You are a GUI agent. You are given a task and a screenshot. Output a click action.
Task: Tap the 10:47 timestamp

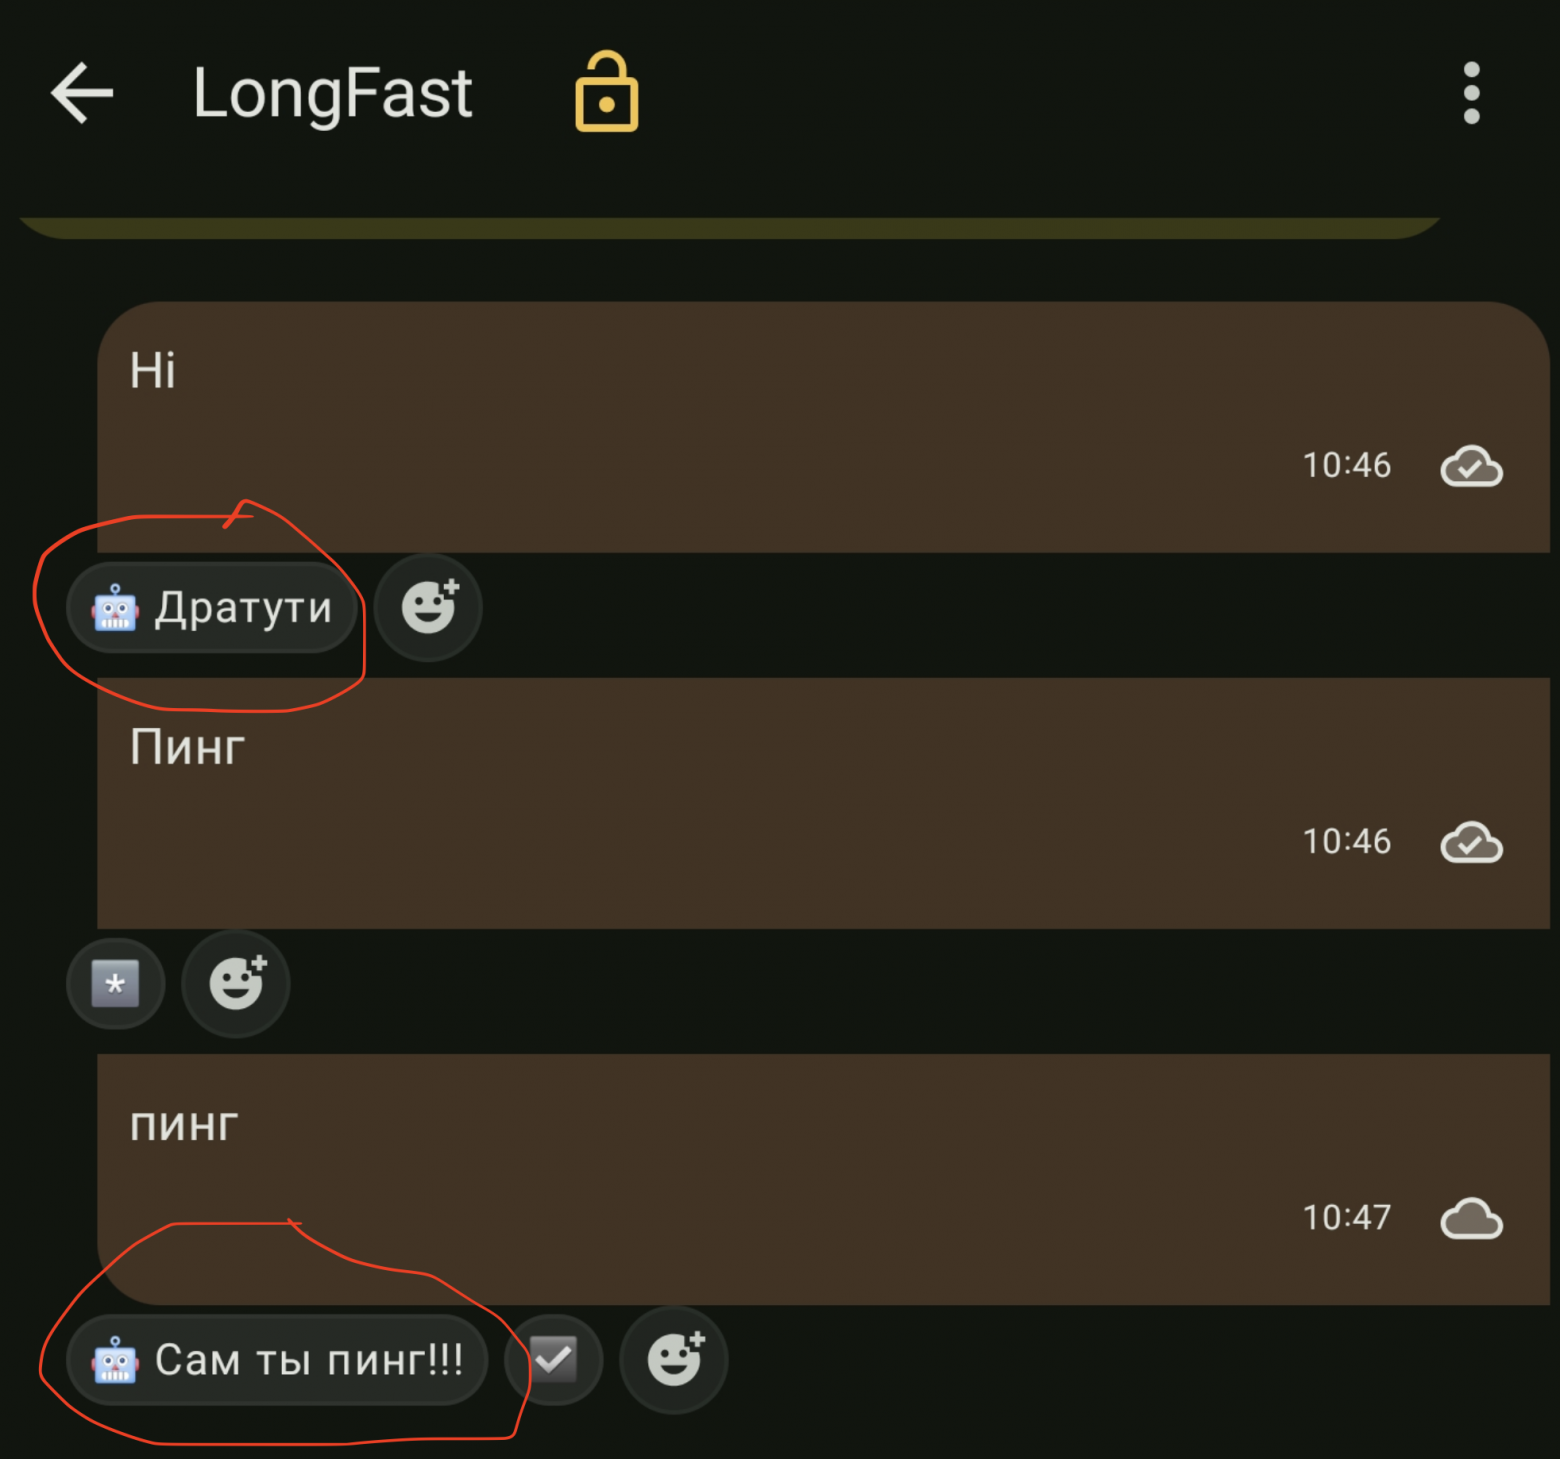click(1346, 1218)
